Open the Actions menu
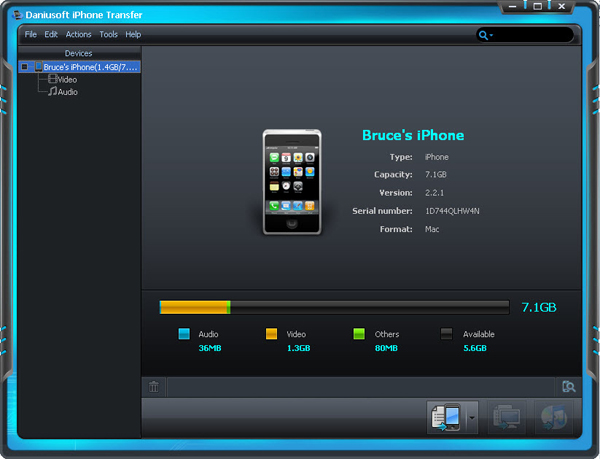Screen dimensions: 600x459 [78, 34]
